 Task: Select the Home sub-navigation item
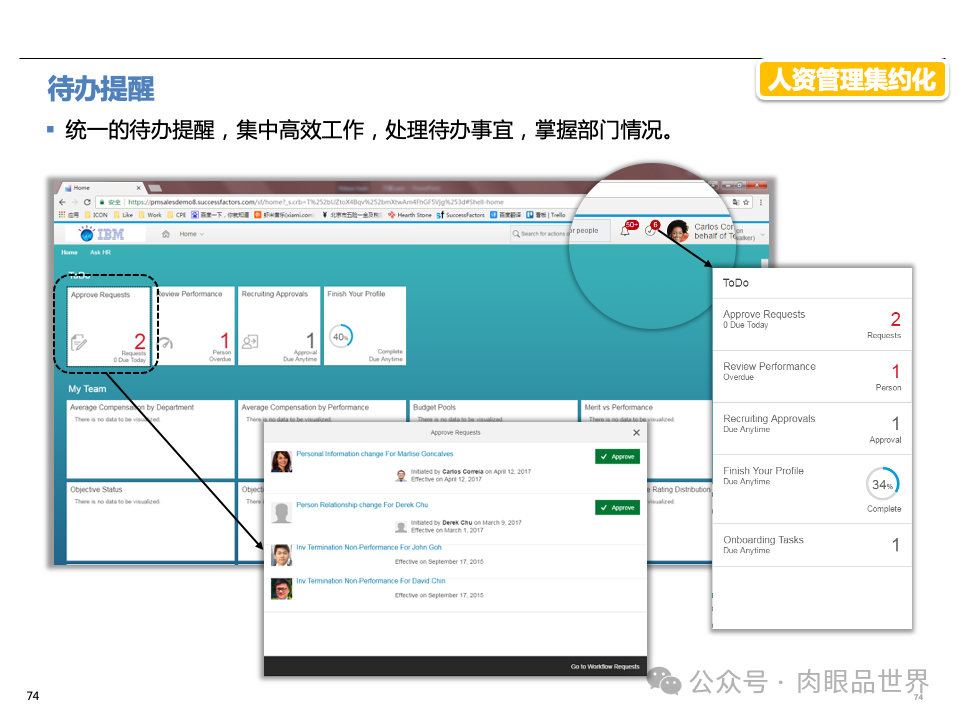(x=69, y=252)
